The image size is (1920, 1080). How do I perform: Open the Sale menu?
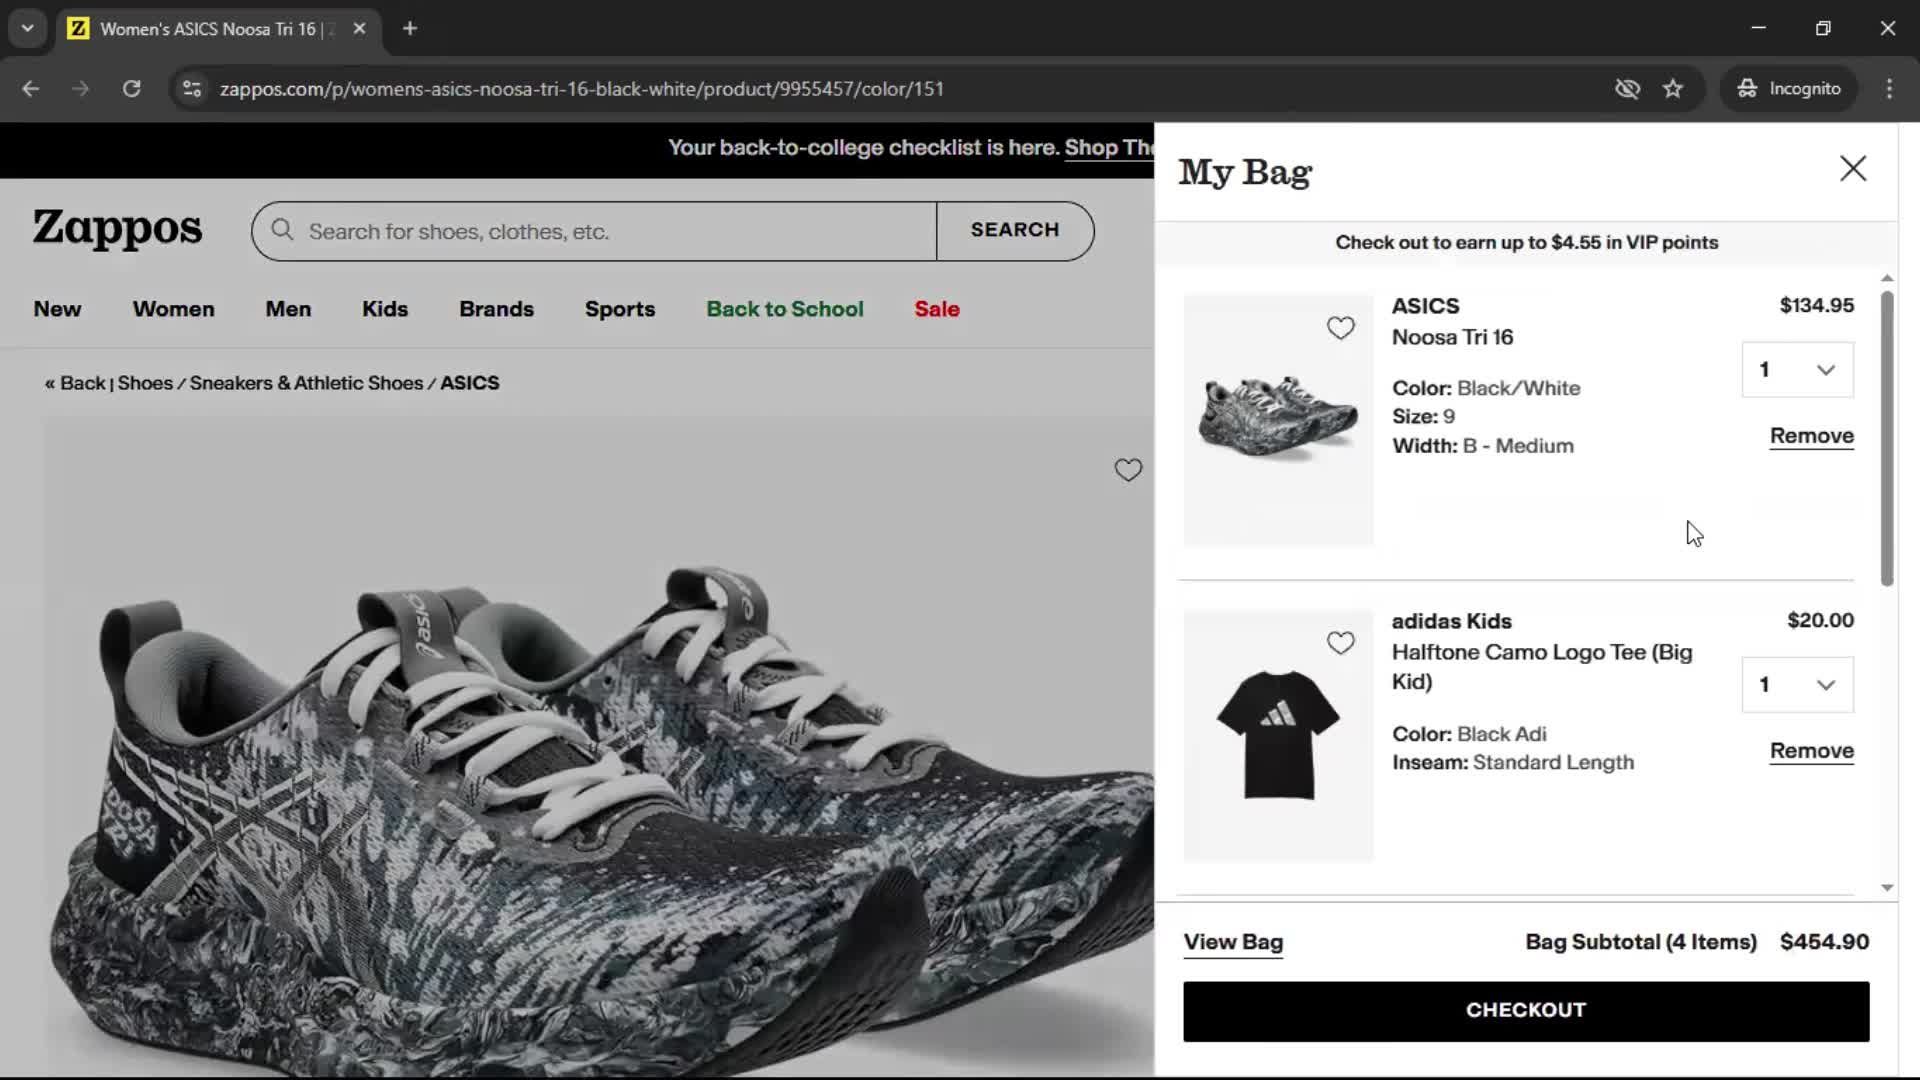(x=937, y=309)
